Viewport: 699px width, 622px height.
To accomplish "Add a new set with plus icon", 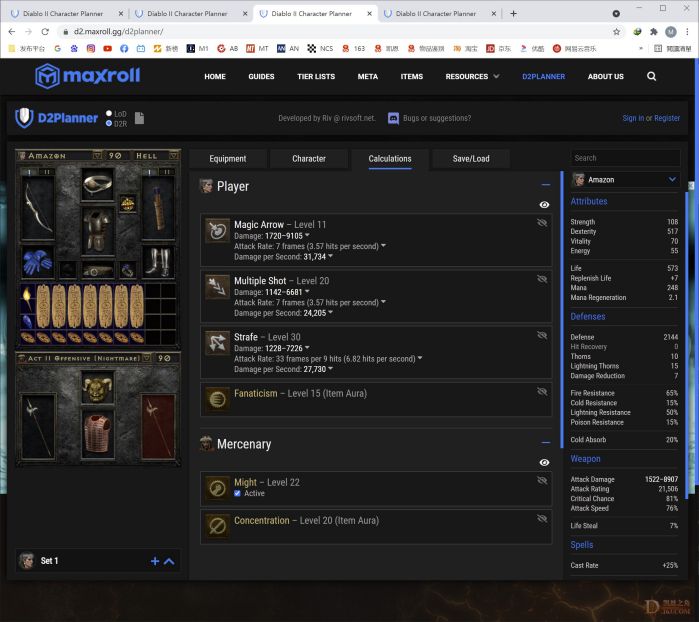I will pyautogui.click(x=155, y=561).
